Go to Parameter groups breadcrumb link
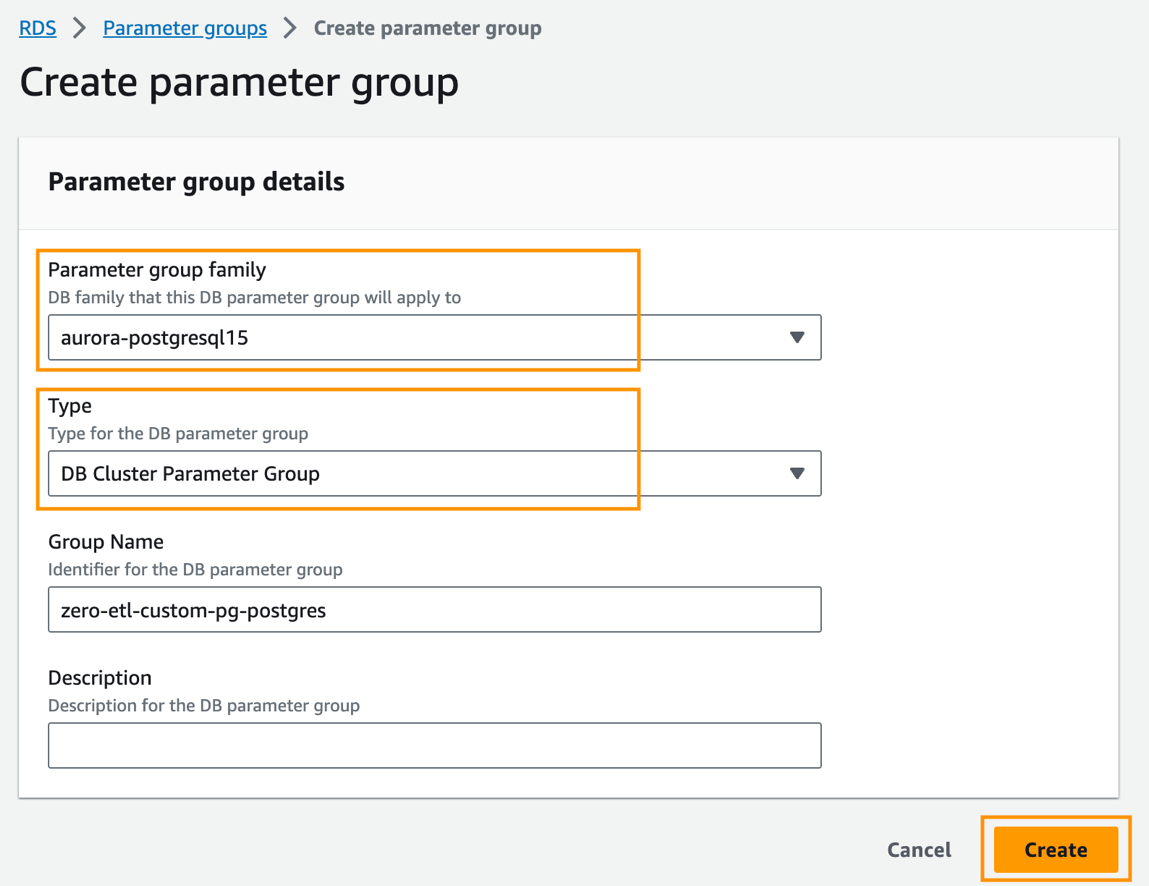Screen dimensions: 1149x886 tap(185, 28)
